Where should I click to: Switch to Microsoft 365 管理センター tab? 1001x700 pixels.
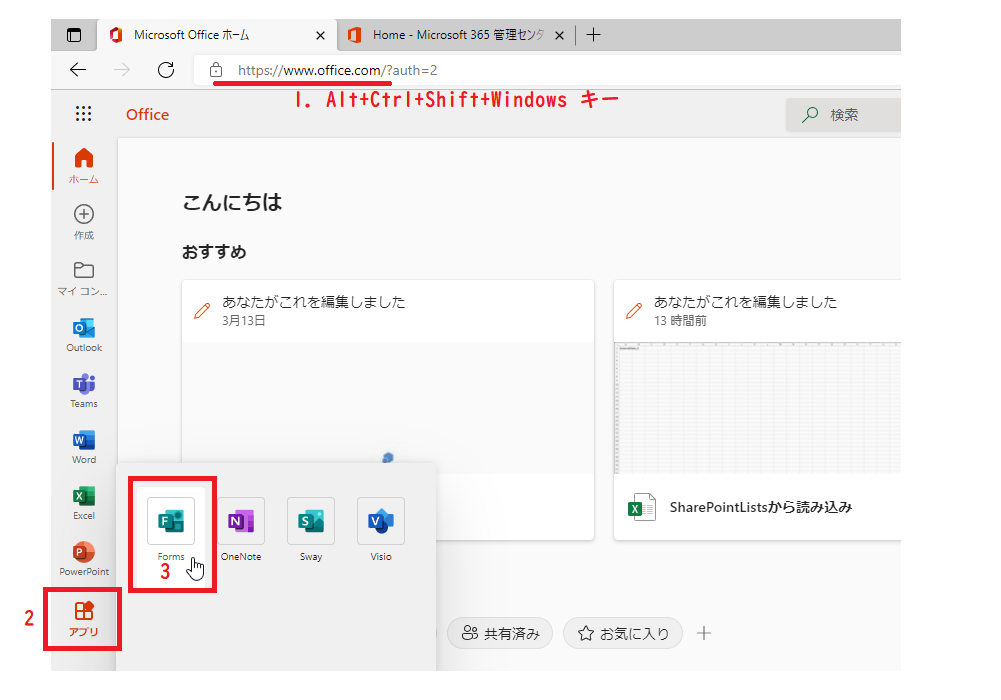tap(458, 34)
